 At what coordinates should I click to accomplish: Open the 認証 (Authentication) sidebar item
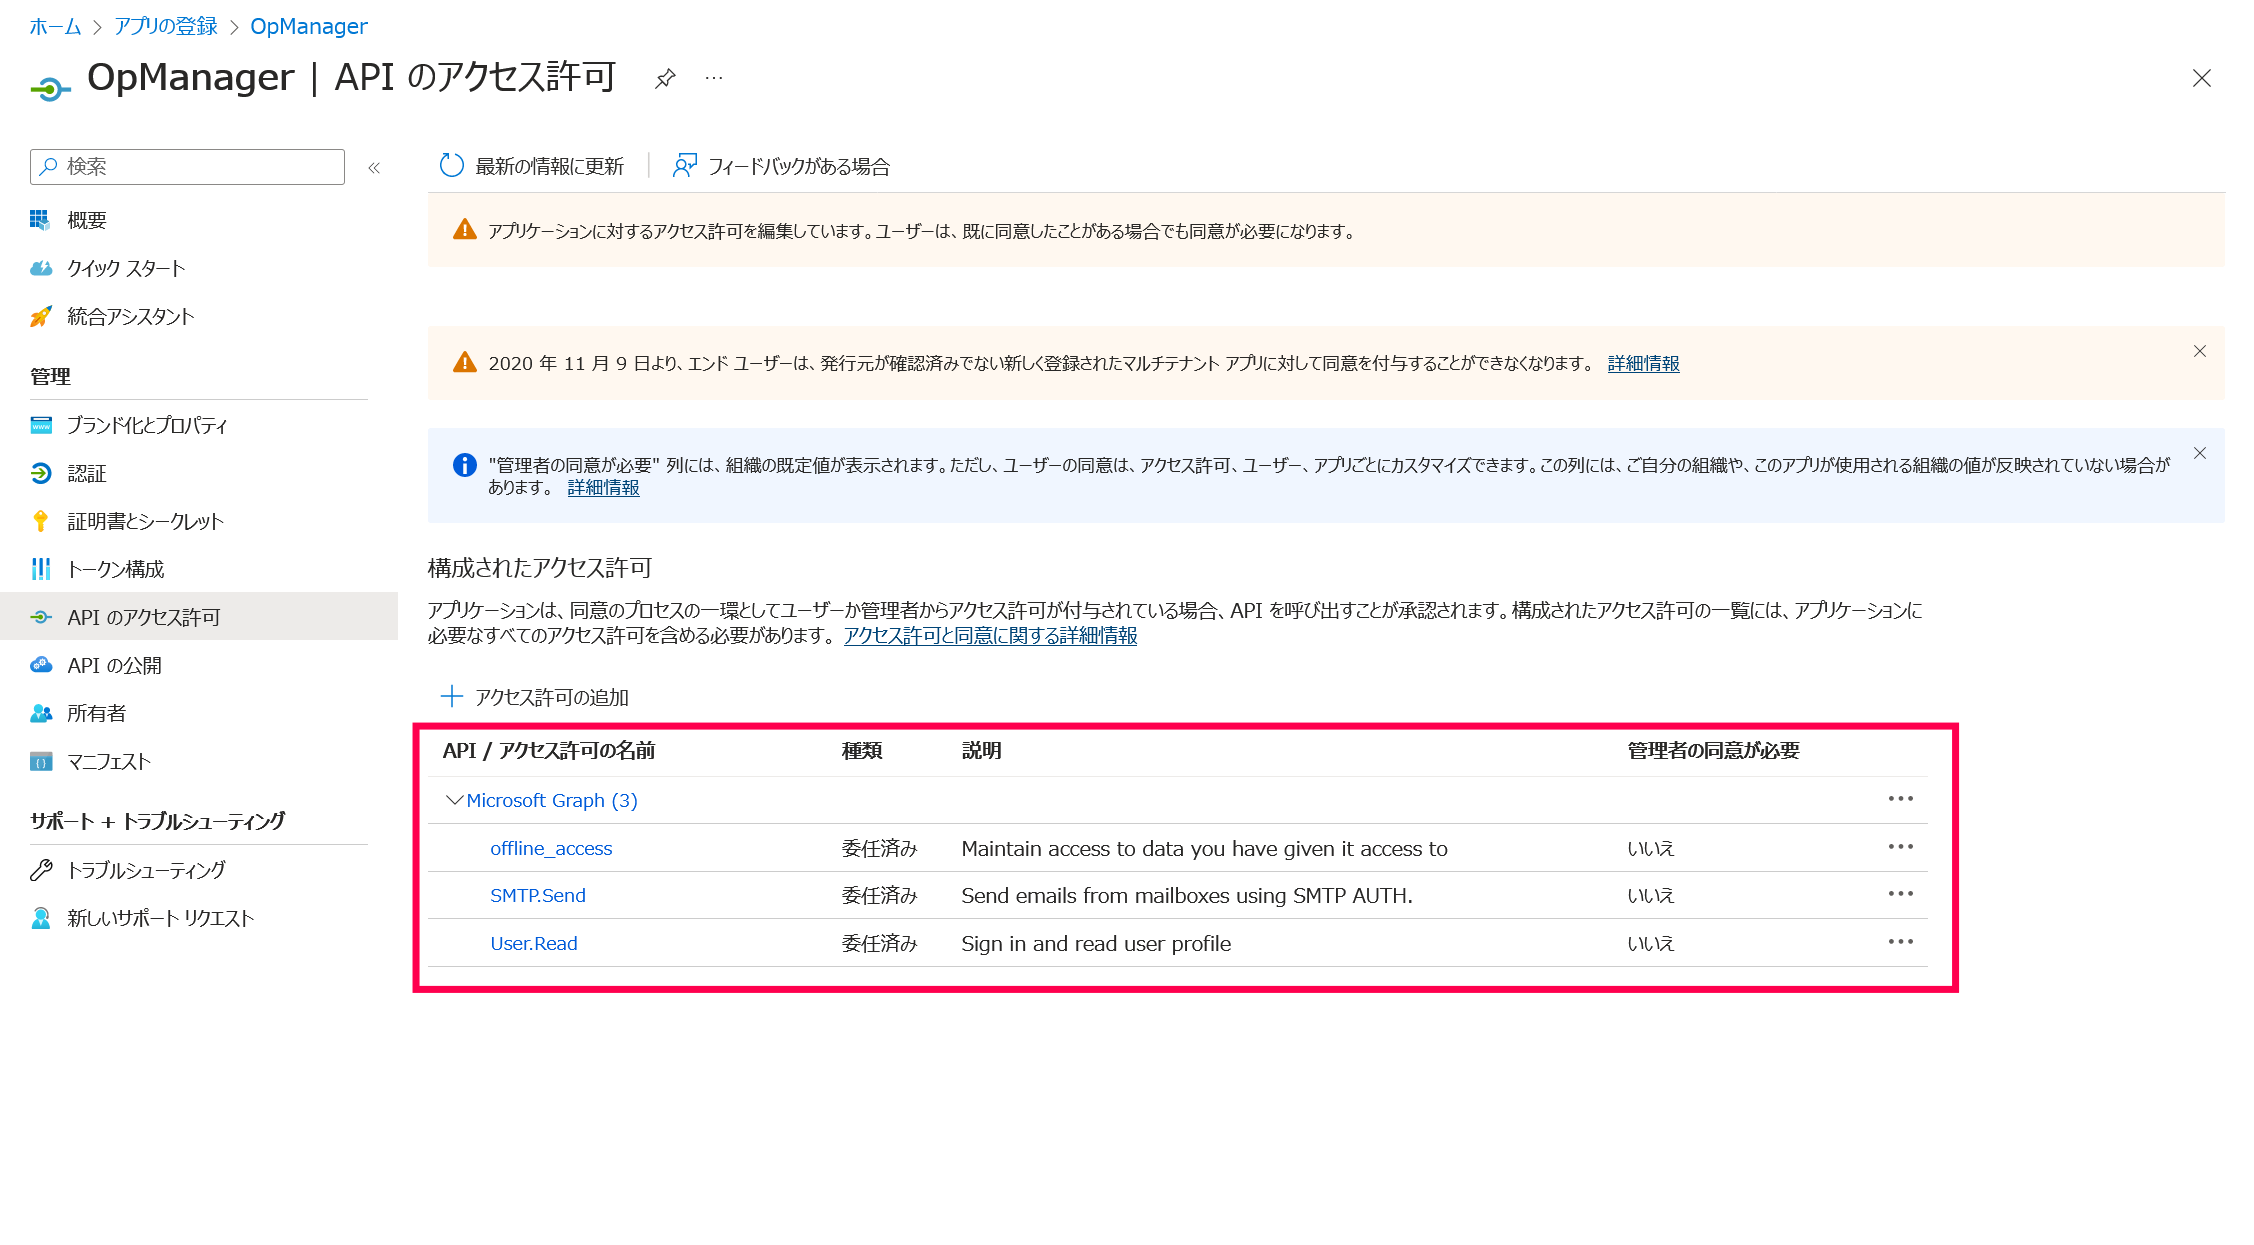(88, 473)
